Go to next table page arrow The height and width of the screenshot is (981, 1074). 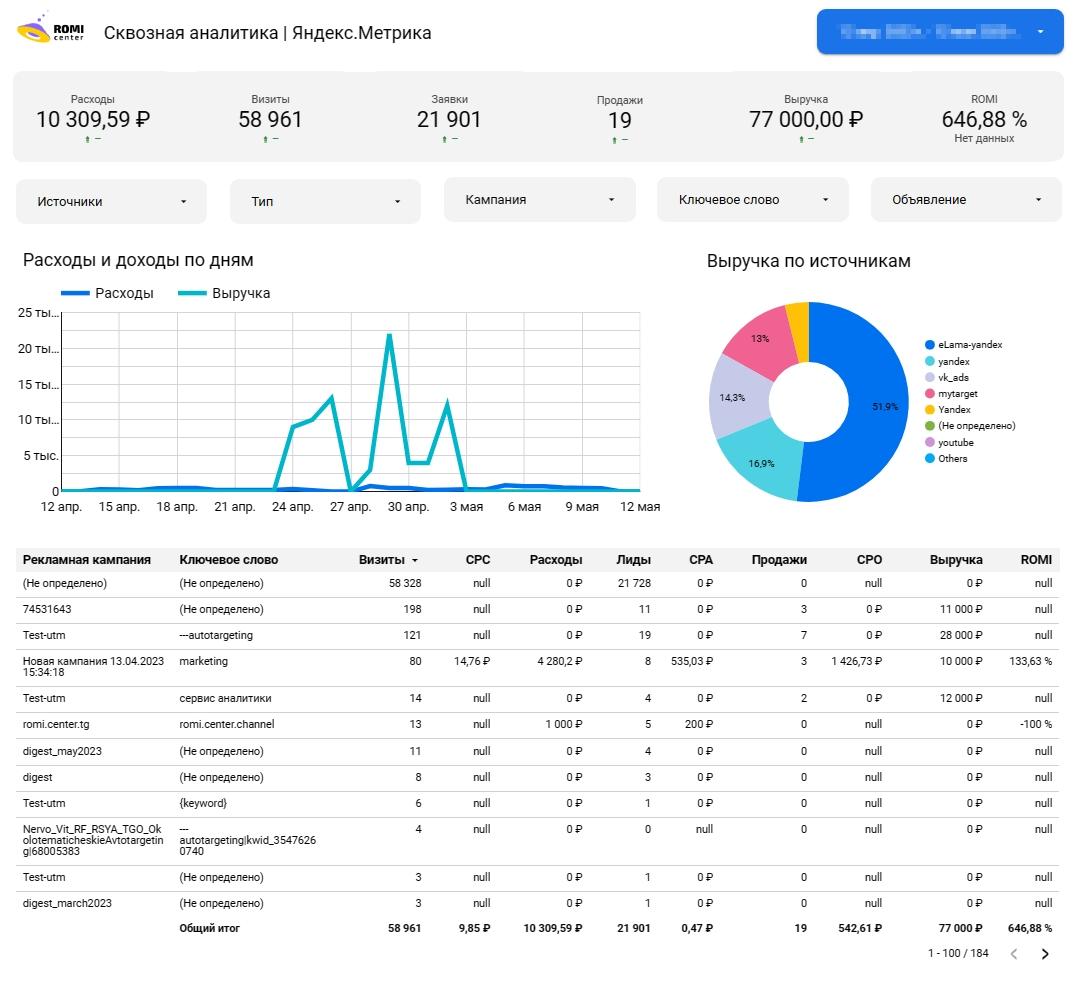point(1045,954)
